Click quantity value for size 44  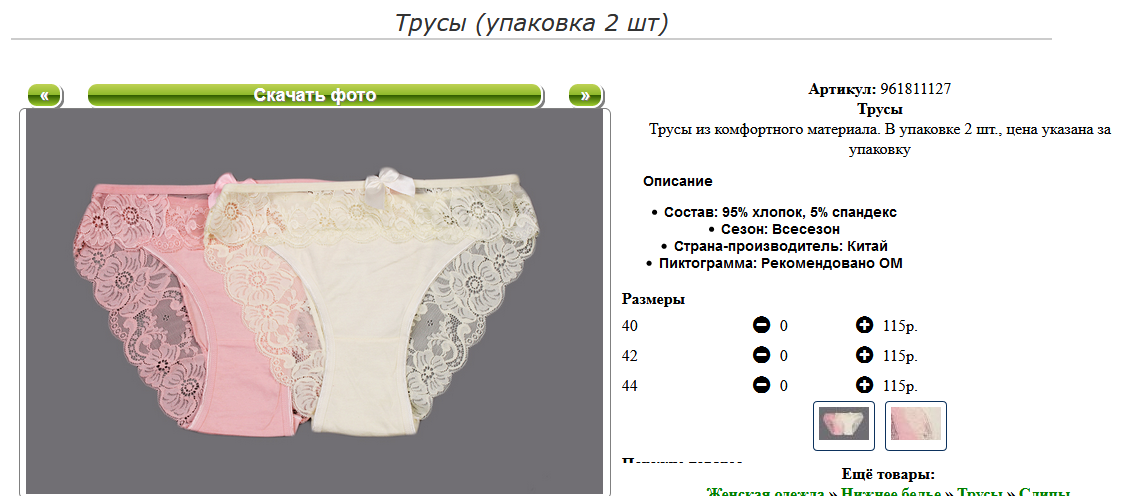[x=783, y=386]
